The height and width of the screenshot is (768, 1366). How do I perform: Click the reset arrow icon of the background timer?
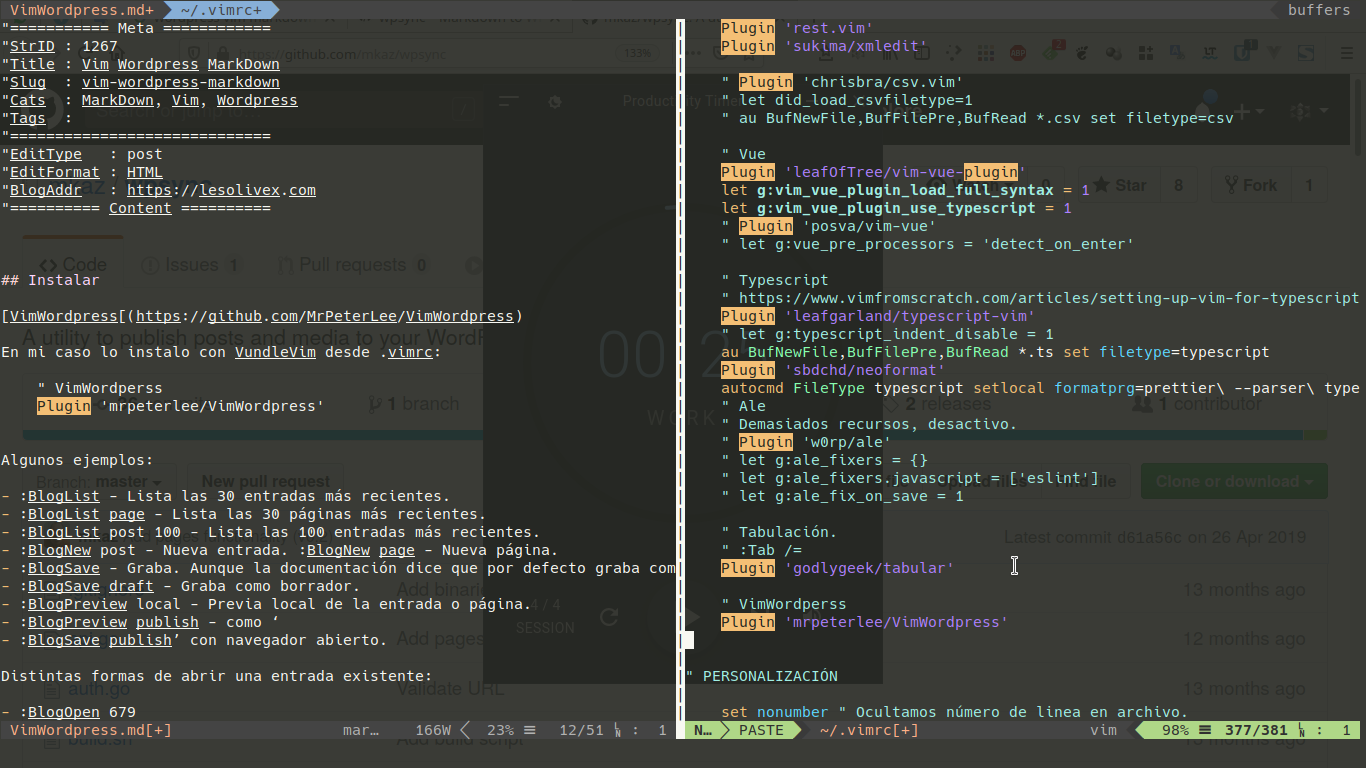click(609, 618)
